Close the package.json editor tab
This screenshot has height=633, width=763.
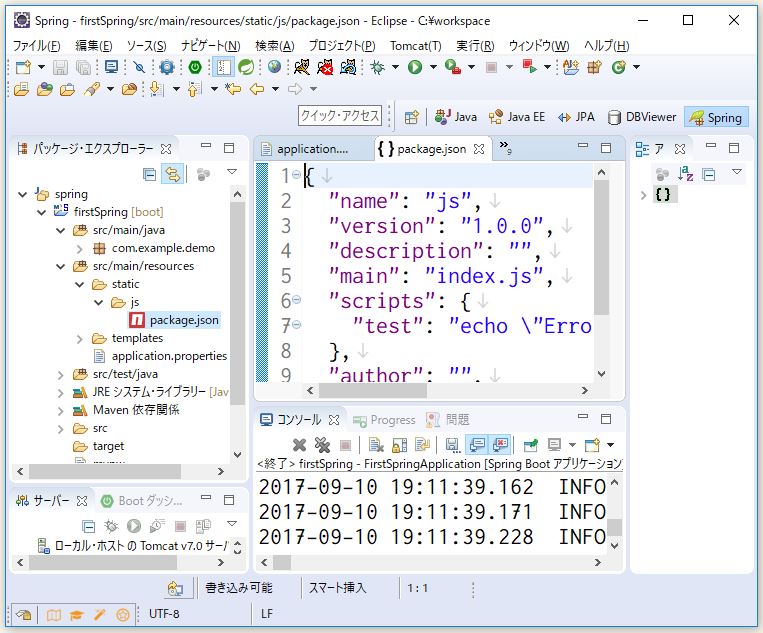(479, 149)
